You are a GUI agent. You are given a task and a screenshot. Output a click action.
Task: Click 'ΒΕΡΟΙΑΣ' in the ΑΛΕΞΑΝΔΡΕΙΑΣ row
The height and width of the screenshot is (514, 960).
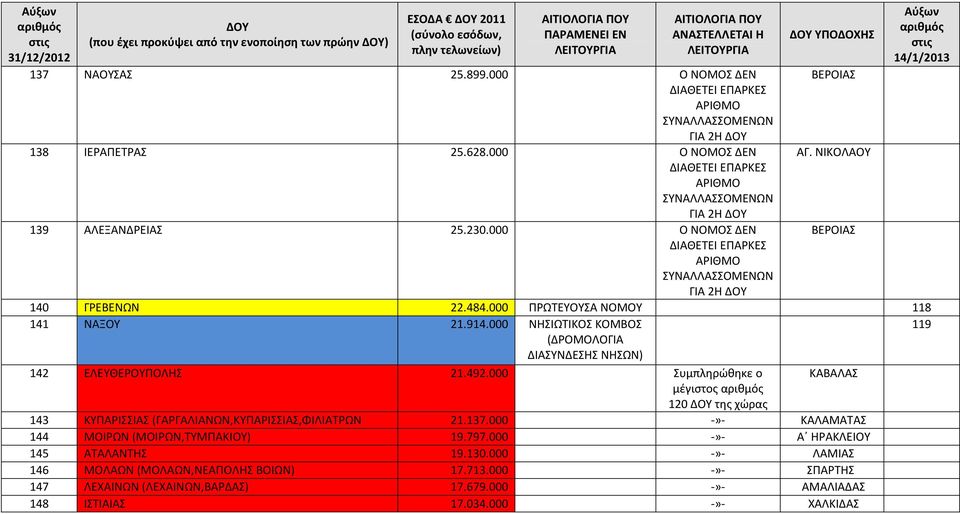pyautogui.click(x=831, y=230)
